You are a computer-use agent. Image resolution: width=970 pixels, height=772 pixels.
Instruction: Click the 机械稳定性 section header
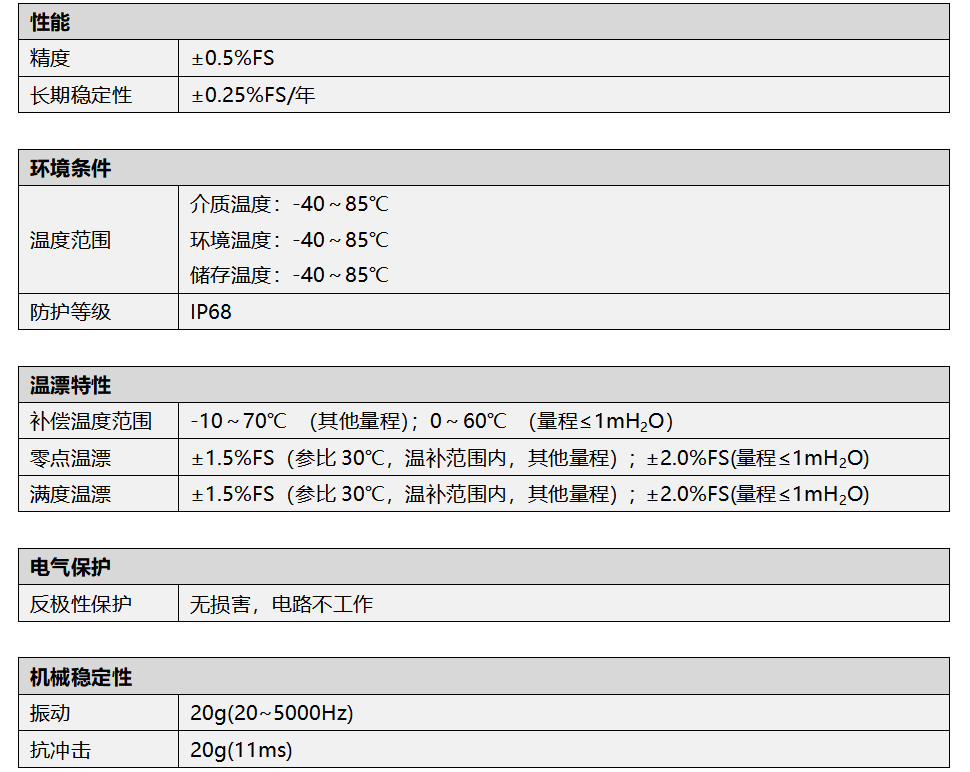[x=80, y=677]
